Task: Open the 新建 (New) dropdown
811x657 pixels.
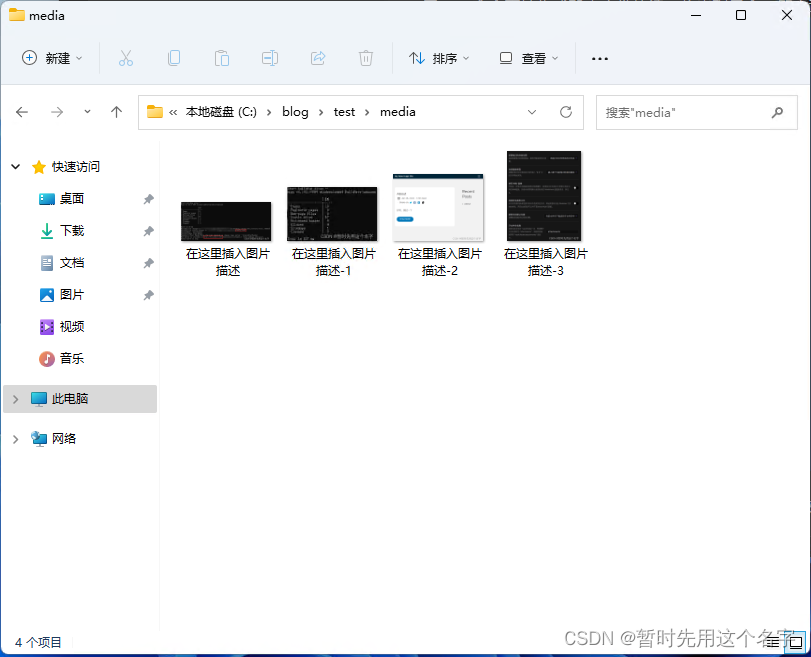Action: point(52,59)
